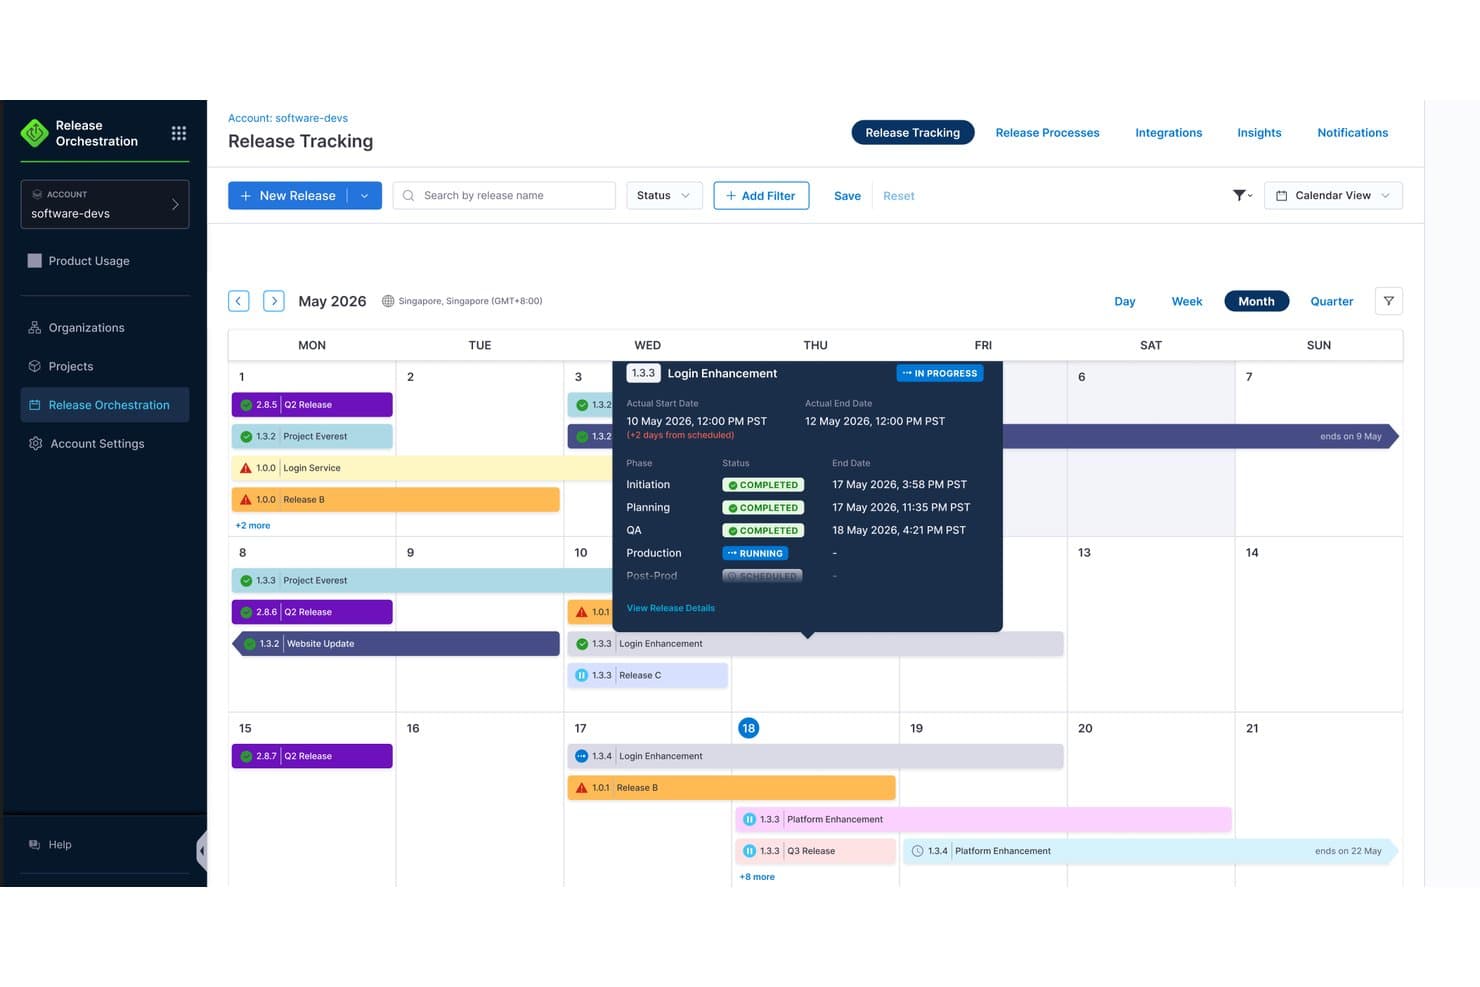1480x987 pixels.
Task: Click the timezone globe icon
Action: [388, 301]
